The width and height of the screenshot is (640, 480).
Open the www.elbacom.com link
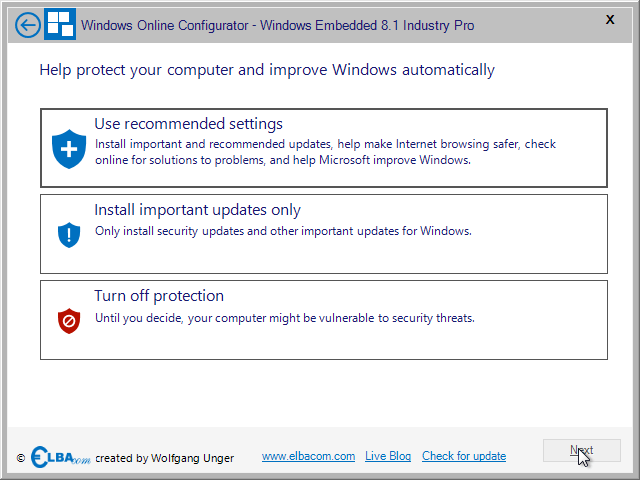tap(308, 456)
